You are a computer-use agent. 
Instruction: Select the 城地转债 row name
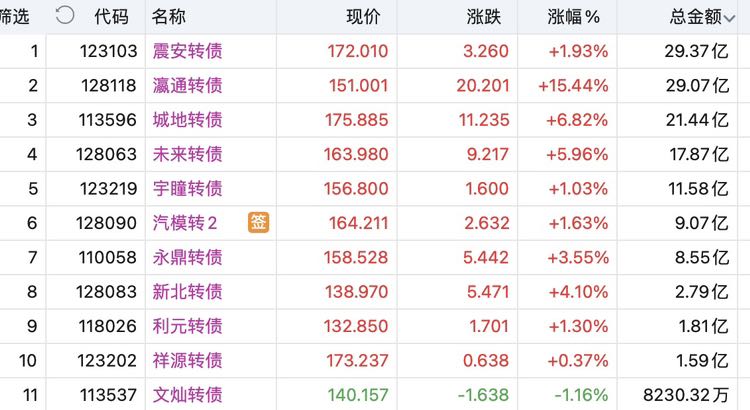[x=188, y=120]
